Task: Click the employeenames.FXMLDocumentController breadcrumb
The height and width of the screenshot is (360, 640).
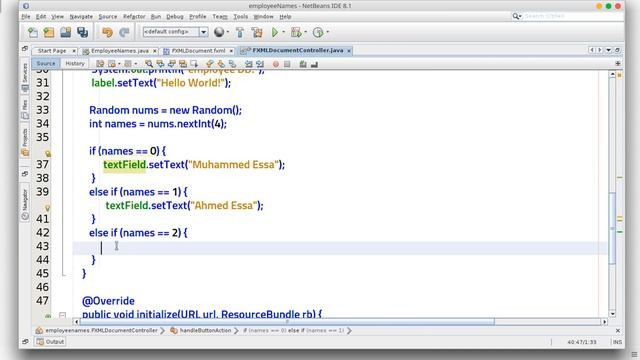Action: coord(97,331)
